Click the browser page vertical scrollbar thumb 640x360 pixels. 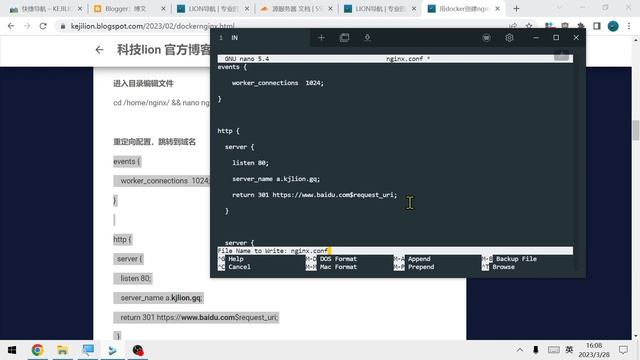click(636, 131)
